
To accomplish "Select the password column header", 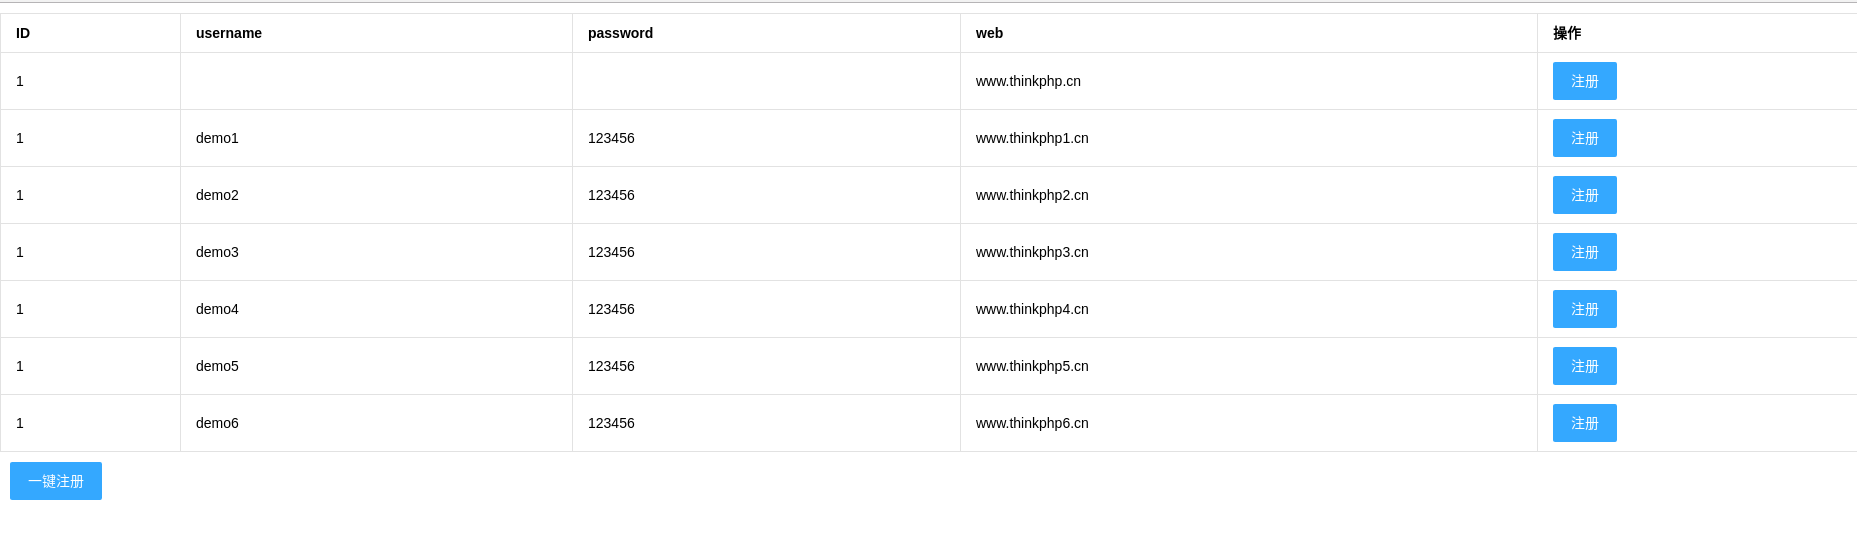I will tap(766, 33).
